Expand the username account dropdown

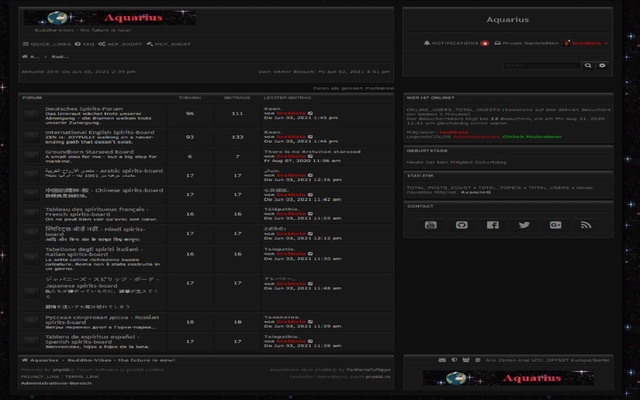pos(582,44)
